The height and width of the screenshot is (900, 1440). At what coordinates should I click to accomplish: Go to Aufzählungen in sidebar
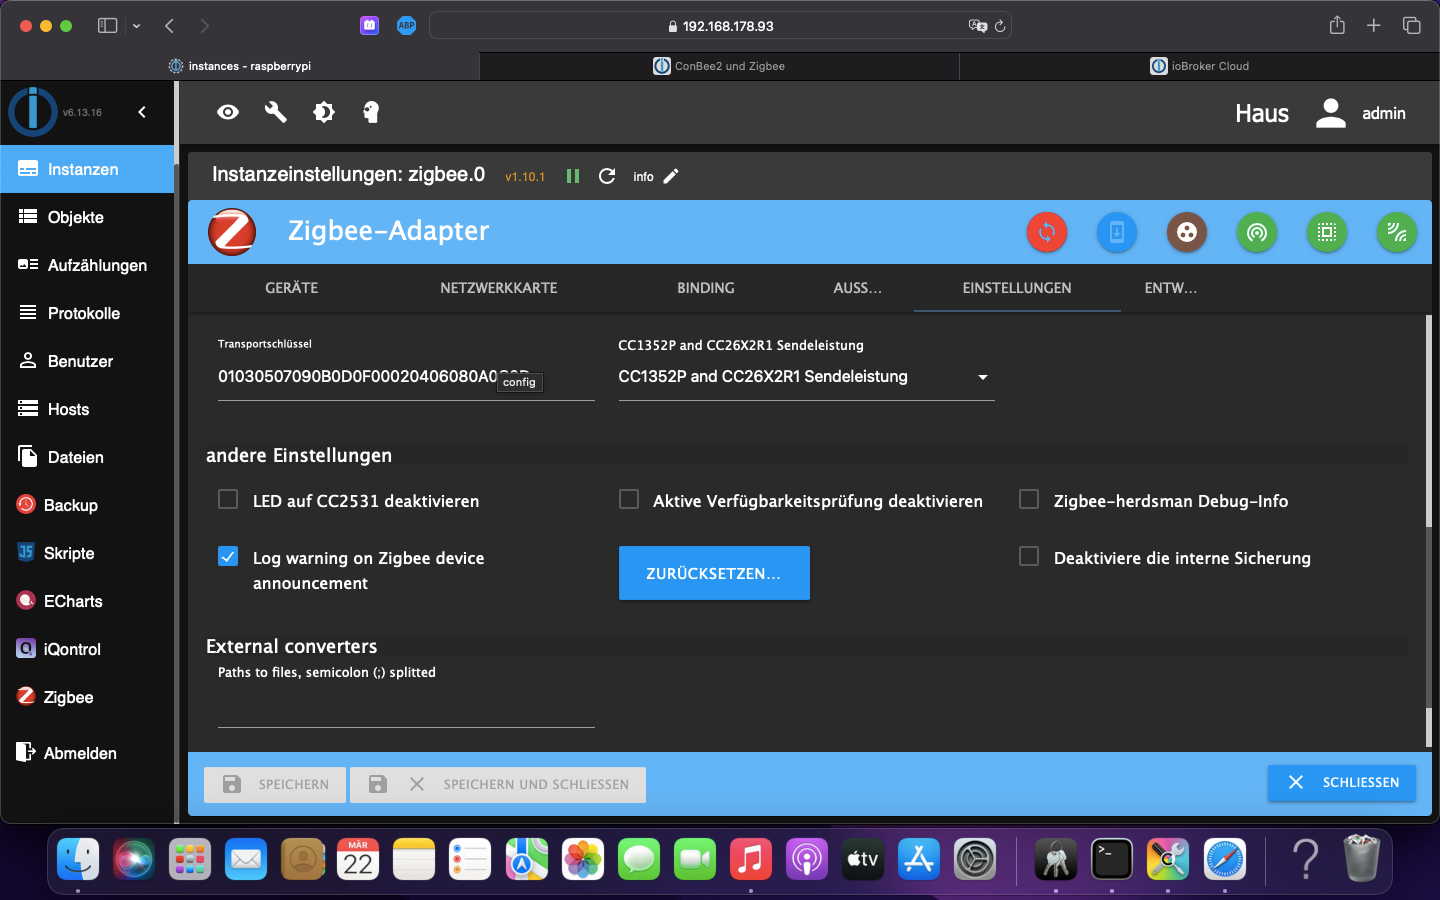[87, 265]
